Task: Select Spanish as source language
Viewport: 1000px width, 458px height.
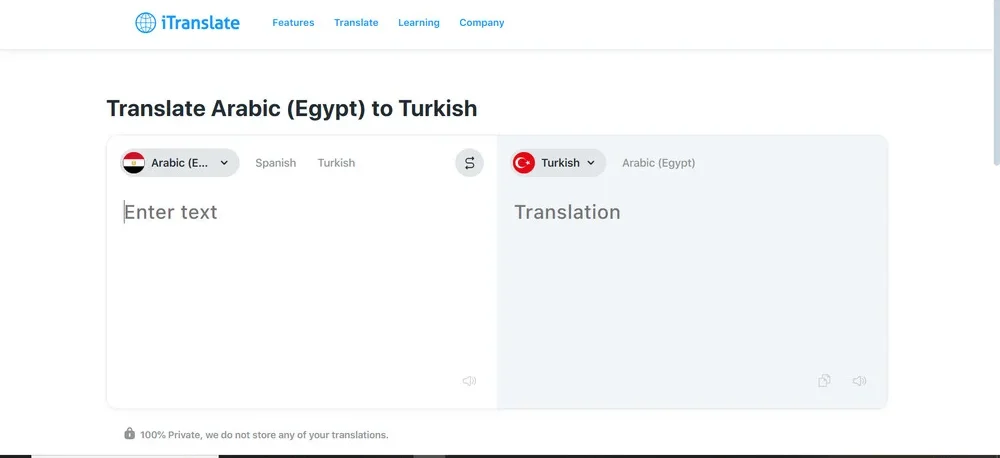Action: (x=276, y=163)
